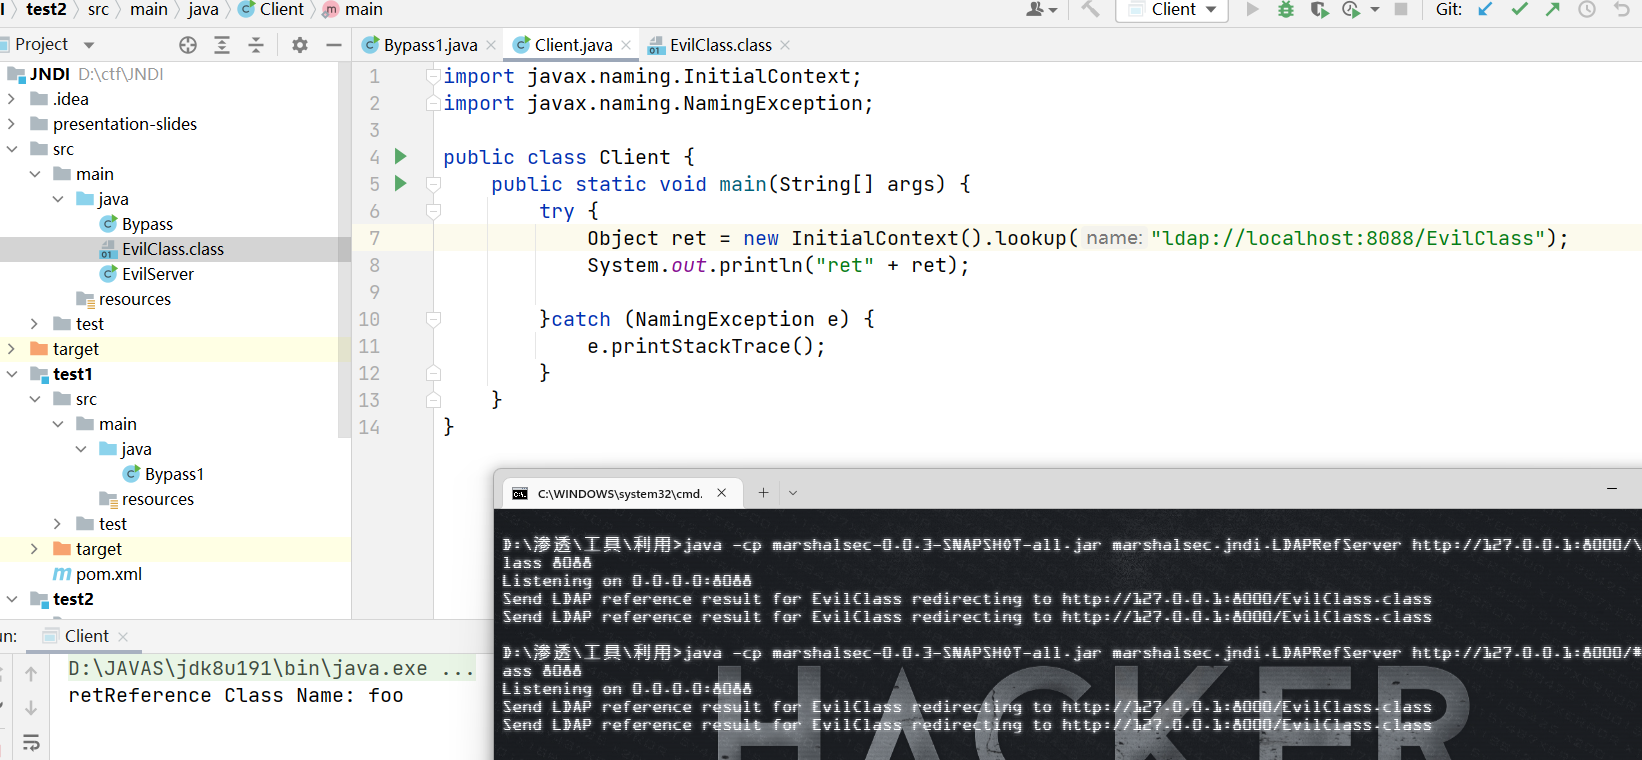This screenshot has width=1642, height=760.
Task: Fold the imports at line 1
Action: [x=433, y=76]
